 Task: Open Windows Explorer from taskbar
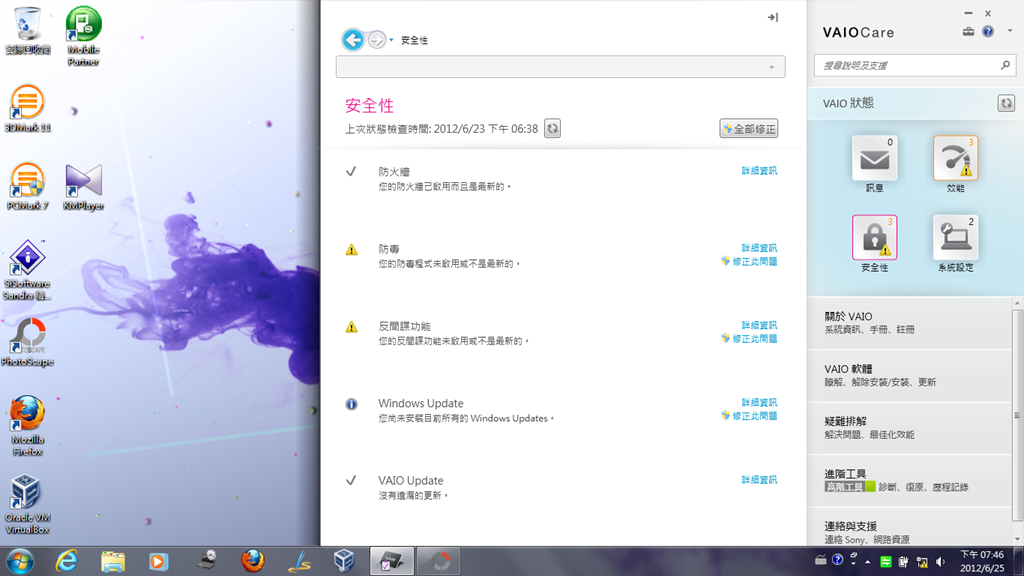(x=113, y=561)
